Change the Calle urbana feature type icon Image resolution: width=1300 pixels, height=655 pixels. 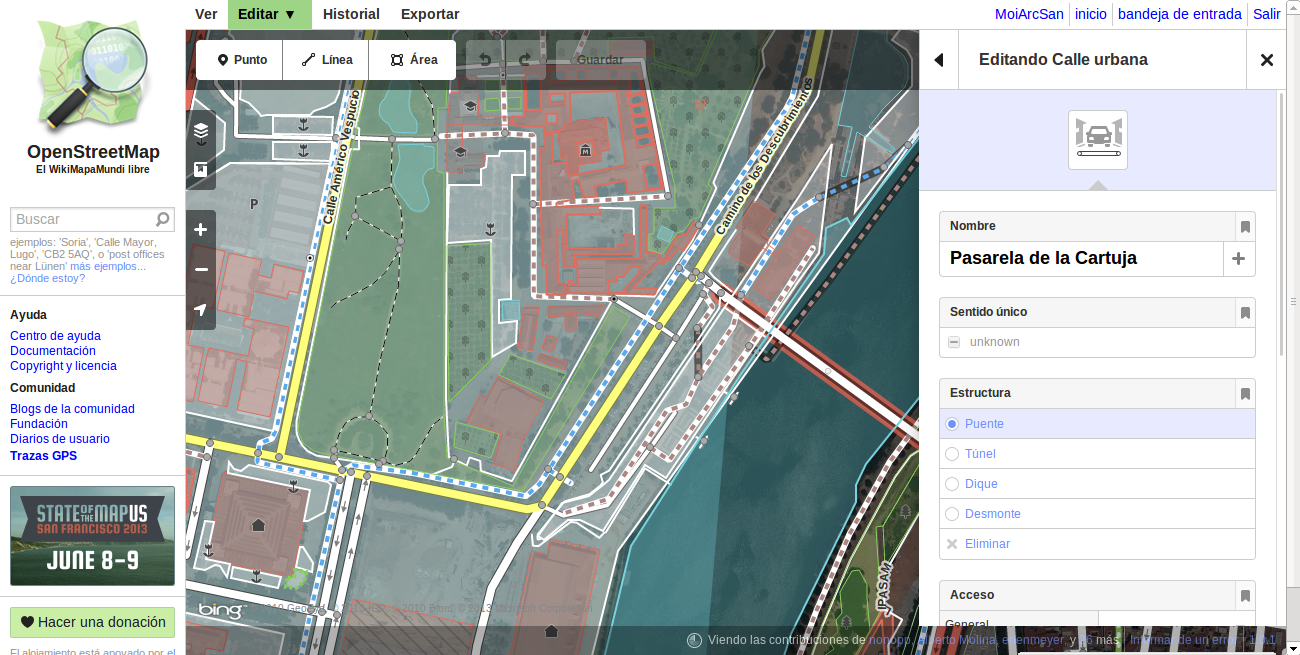click(1098, 140)
